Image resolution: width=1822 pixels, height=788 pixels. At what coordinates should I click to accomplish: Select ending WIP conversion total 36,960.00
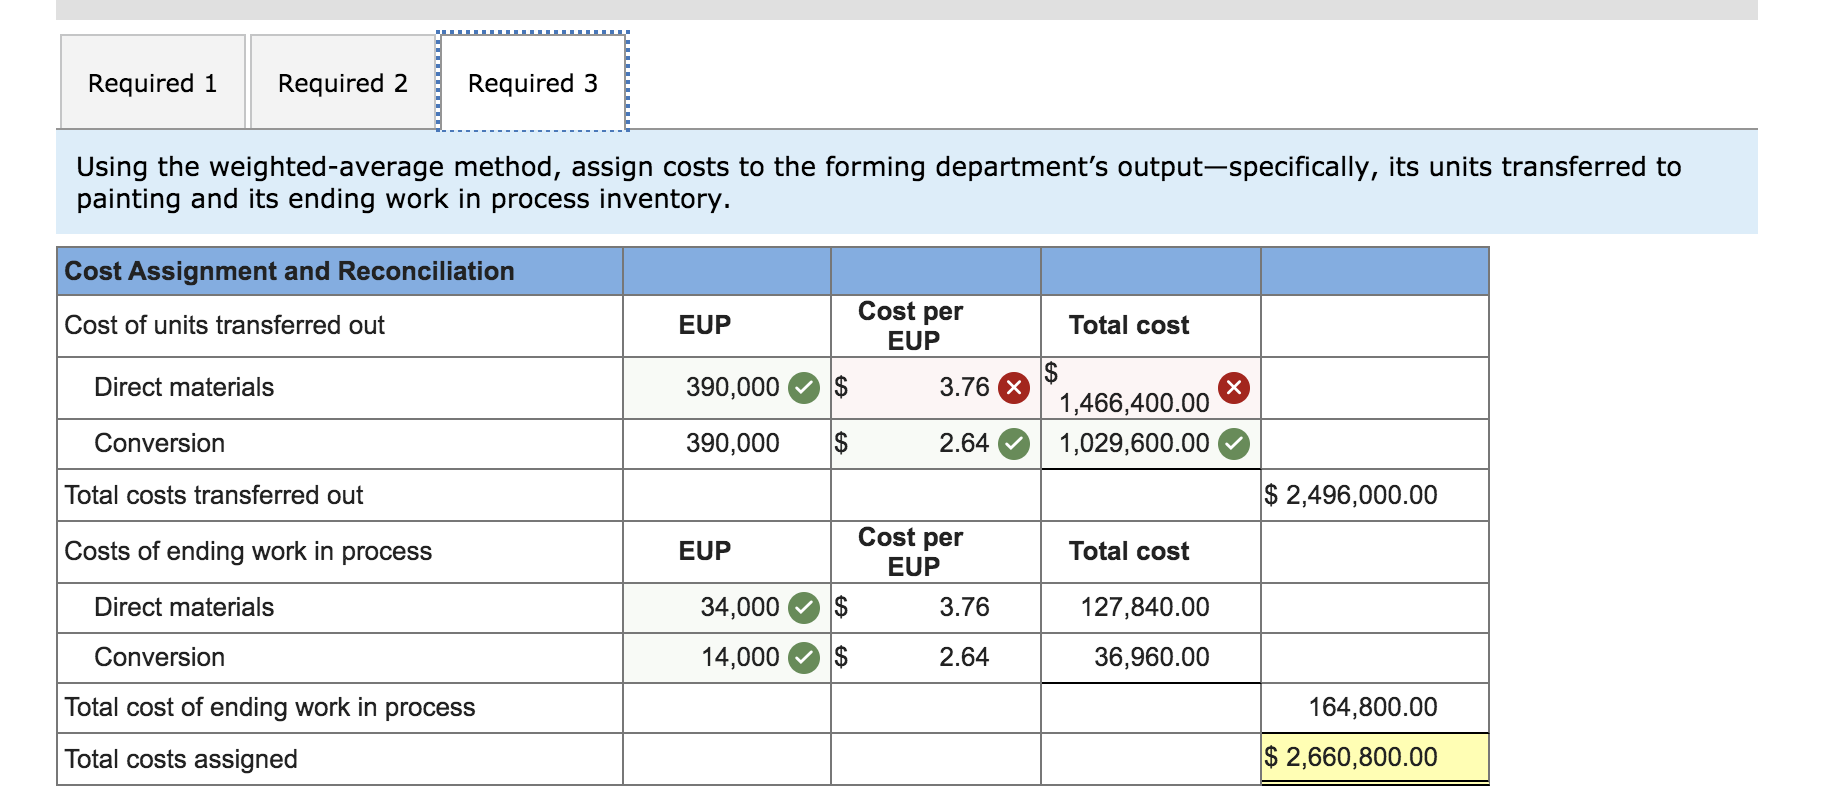click(x=1151, y=657)
